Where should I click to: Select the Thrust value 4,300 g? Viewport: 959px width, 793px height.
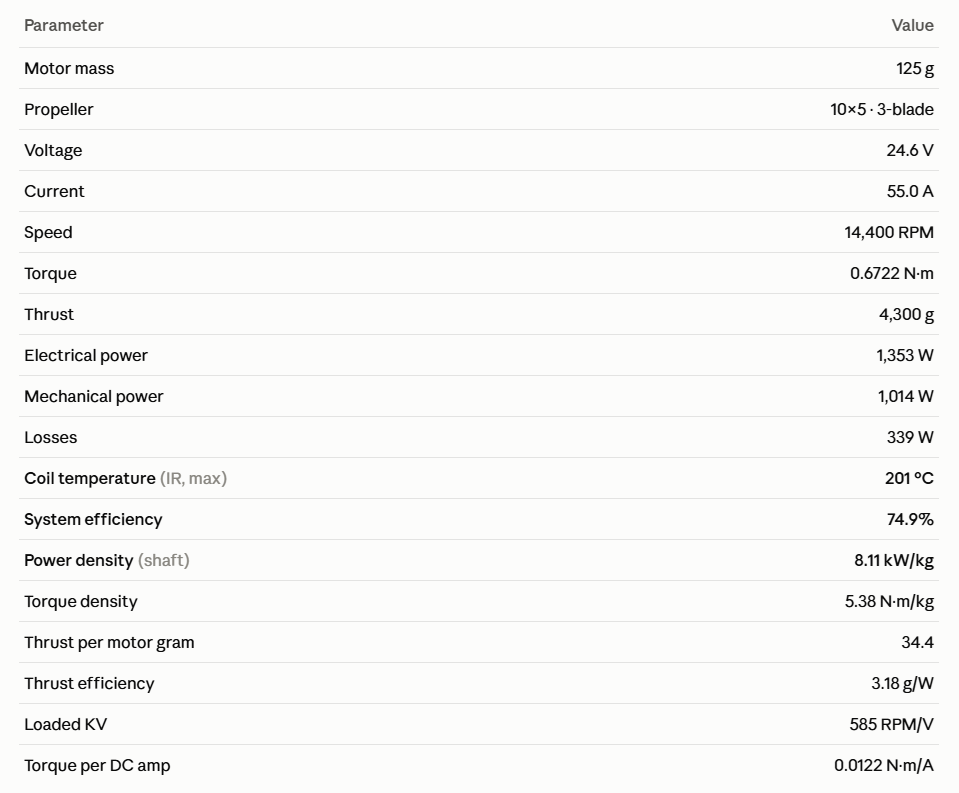pyautogui.click(x=906, y=314)
